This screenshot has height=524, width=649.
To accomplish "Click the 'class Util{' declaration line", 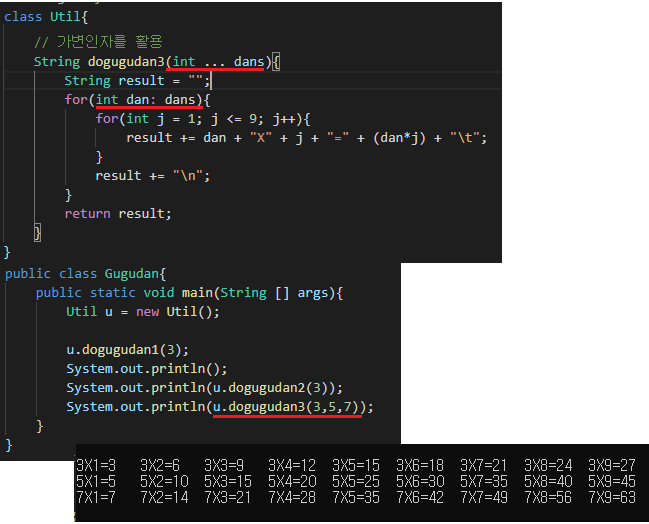I will point(46,17).
